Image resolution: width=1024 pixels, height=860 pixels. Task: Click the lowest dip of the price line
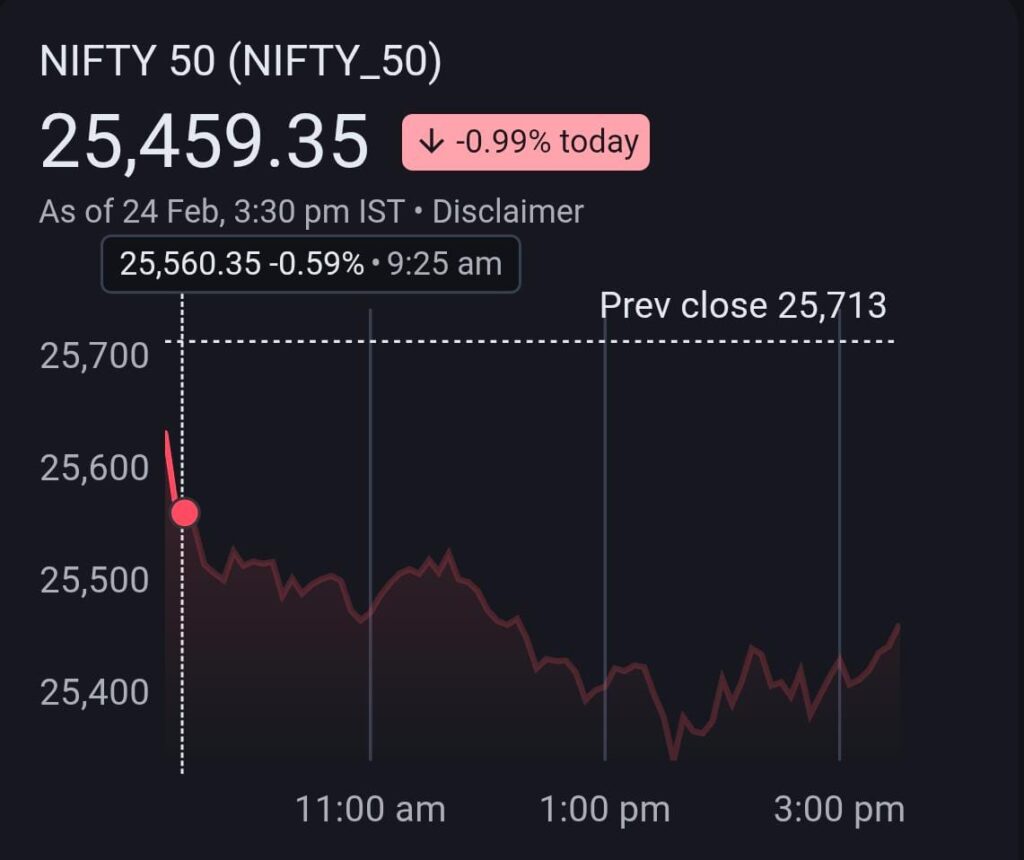coord(673,757)
